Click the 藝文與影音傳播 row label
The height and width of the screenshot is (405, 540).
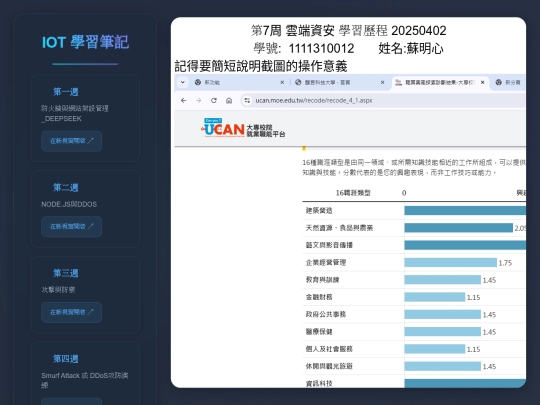pyautogui.click(x=329, y=245)
